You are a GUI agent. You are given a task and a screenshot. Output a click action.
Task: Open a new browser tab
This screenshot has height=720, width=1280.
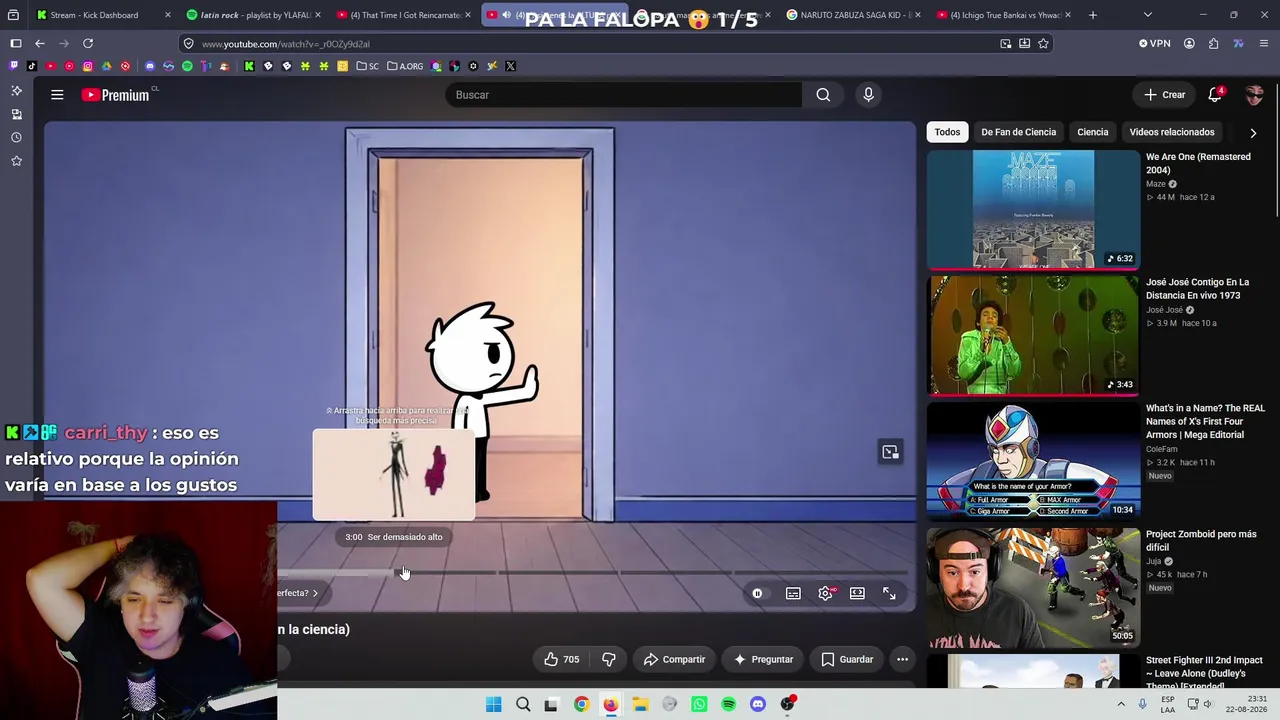(1093, 15)
